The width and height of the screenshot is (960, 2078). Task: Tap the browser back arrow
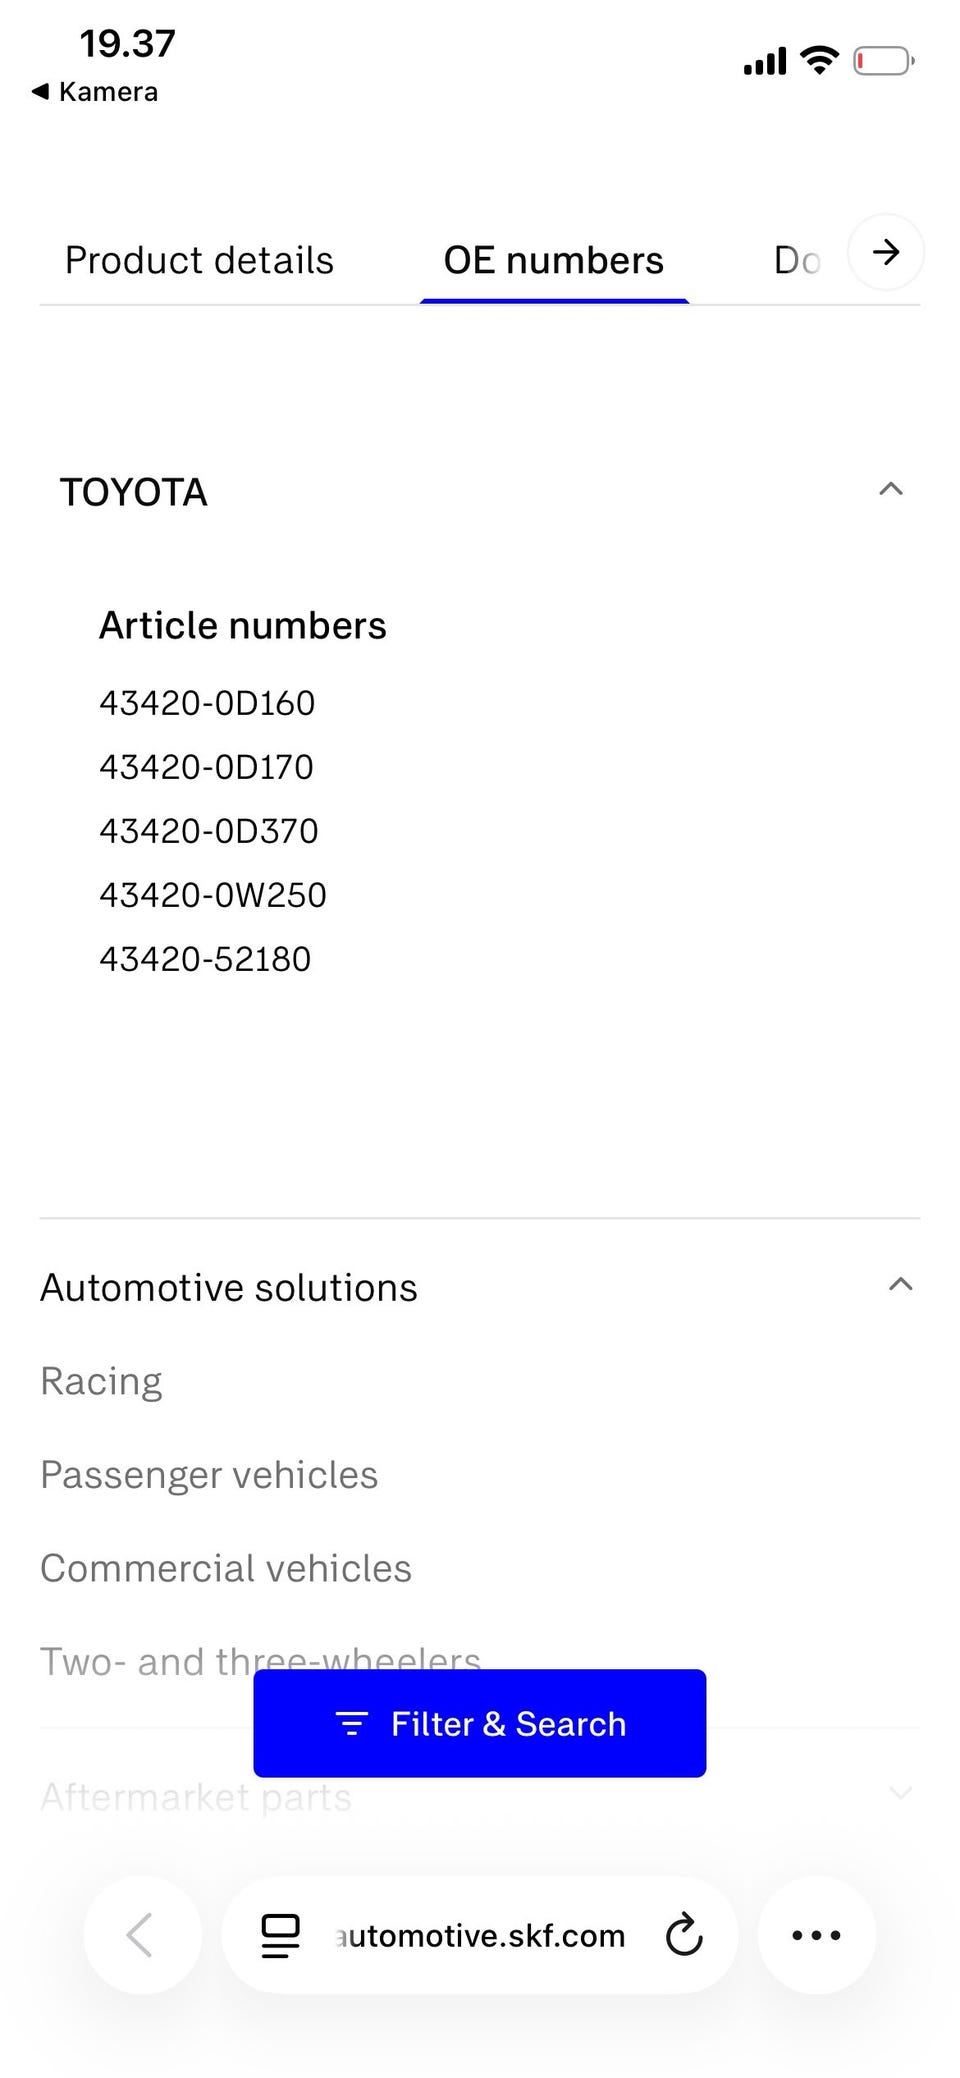pos(141,1934)
